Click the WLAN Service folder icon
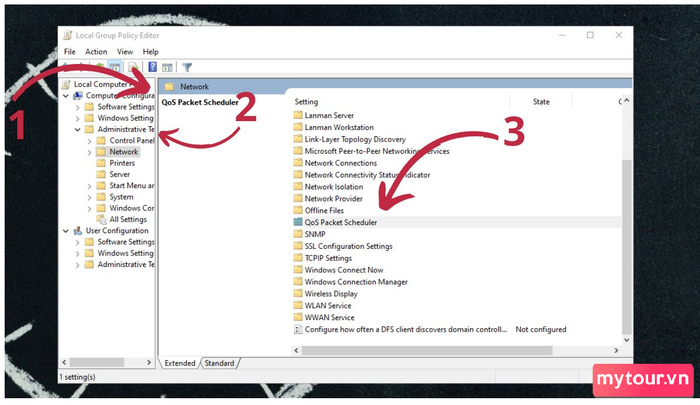700x405 pixels. click(298, 305)
